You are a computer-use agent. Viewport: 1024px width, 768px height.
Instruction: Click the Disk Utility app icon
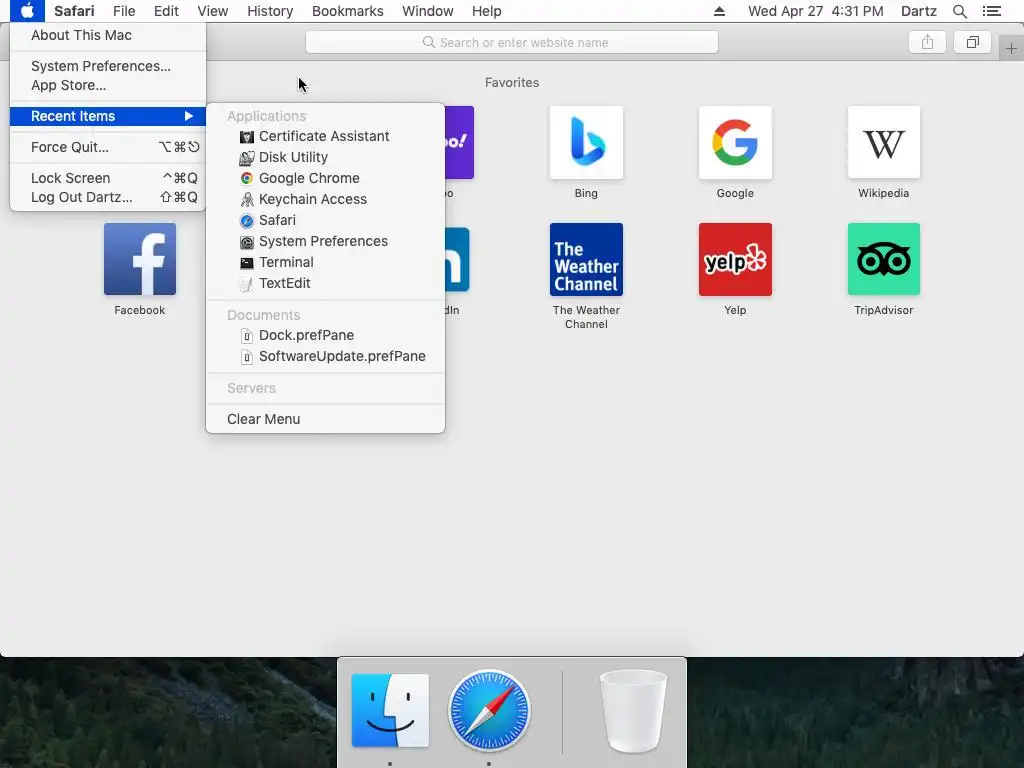click(247, 157)
